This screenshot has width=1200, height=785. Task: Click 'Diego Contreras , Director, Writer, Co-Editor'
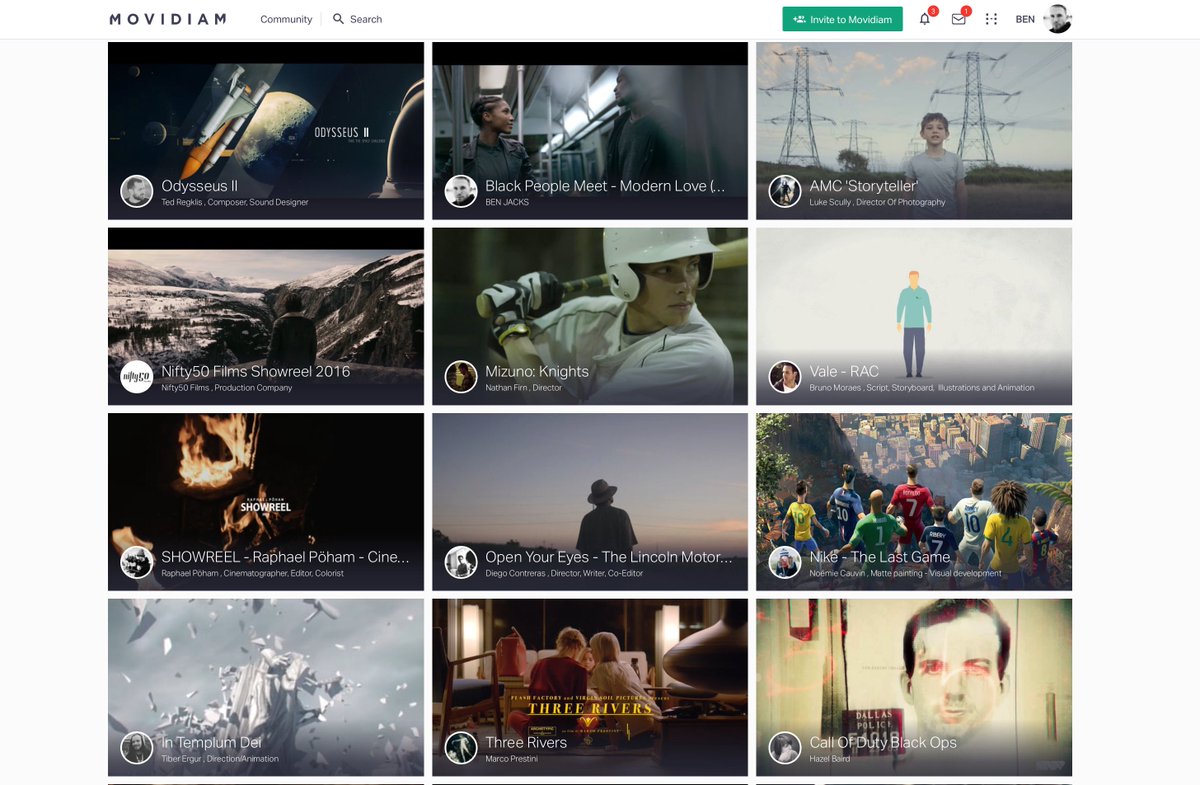point(564,574)
